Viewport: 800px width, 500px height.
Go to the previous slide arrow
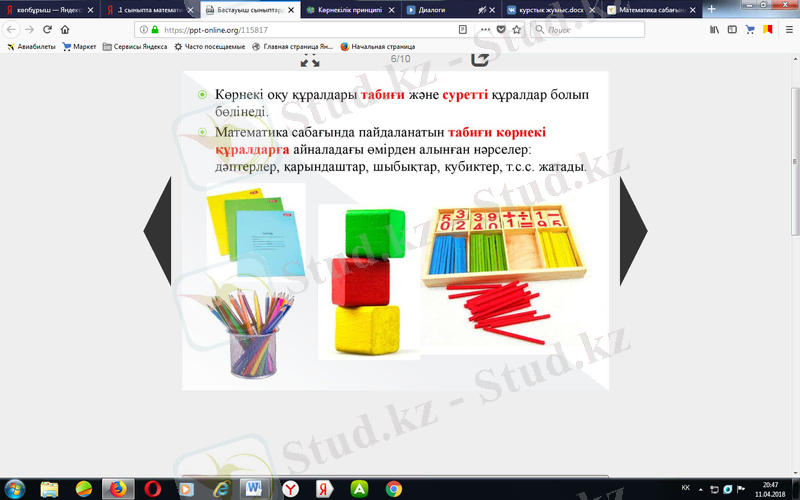click(x=157, y=231)
